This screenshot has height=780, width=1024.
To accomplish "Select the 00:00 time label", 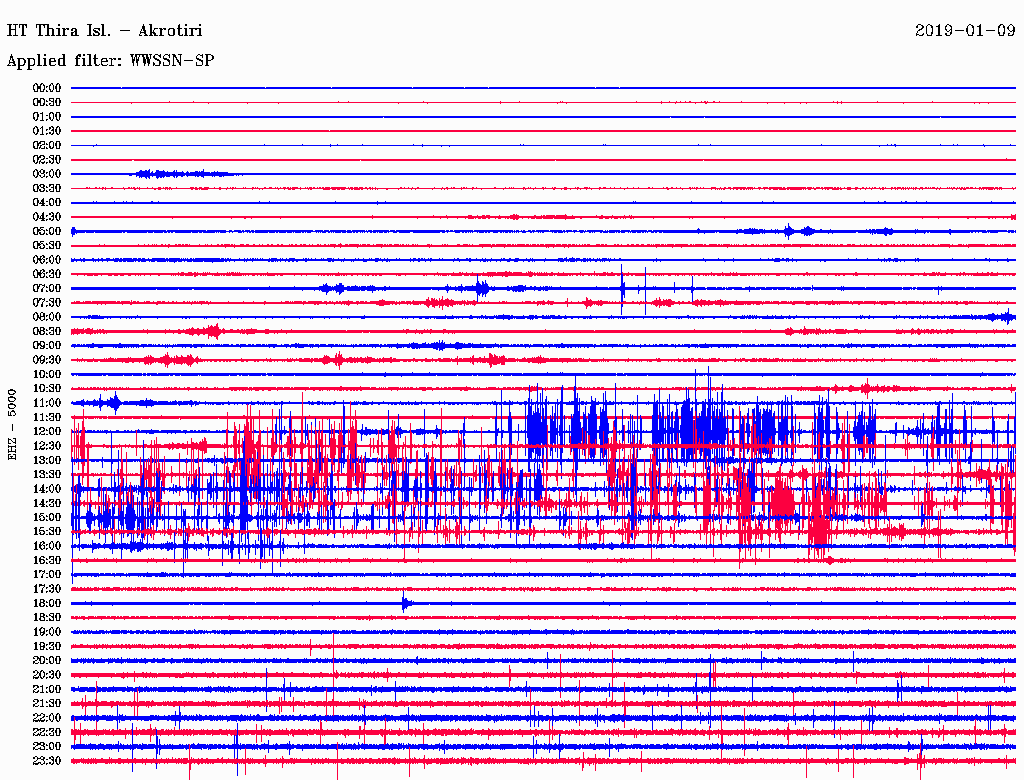I will [46, 88].
